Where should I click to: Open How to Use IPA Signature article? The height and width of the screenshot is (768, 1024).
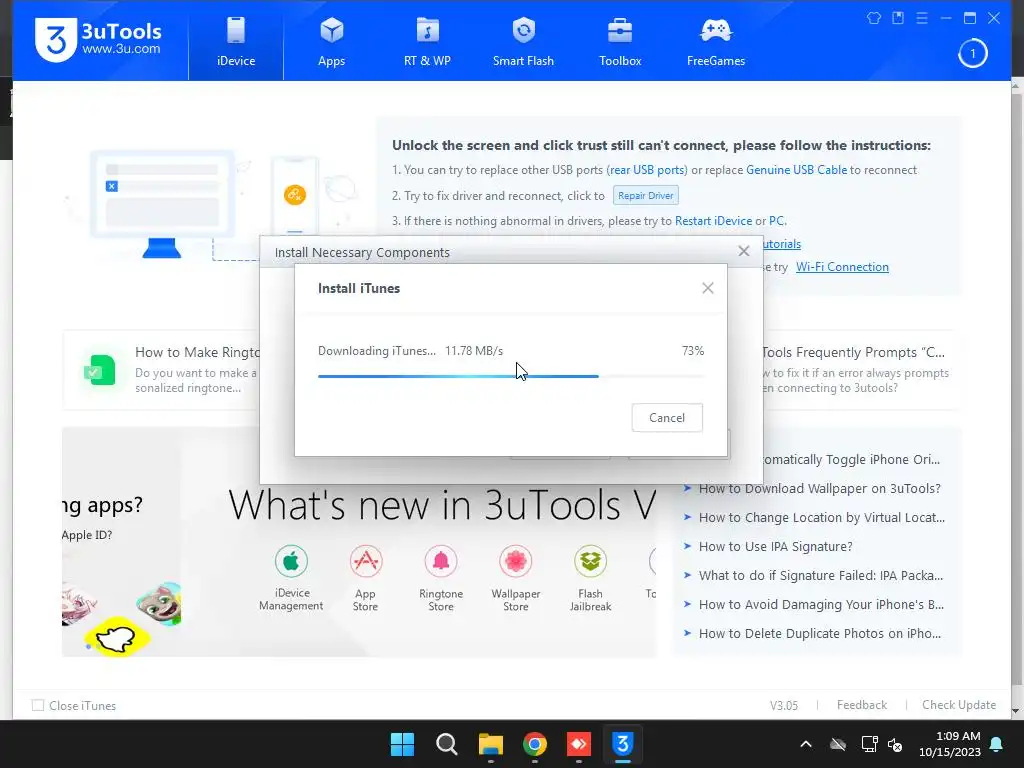(775, 547)
